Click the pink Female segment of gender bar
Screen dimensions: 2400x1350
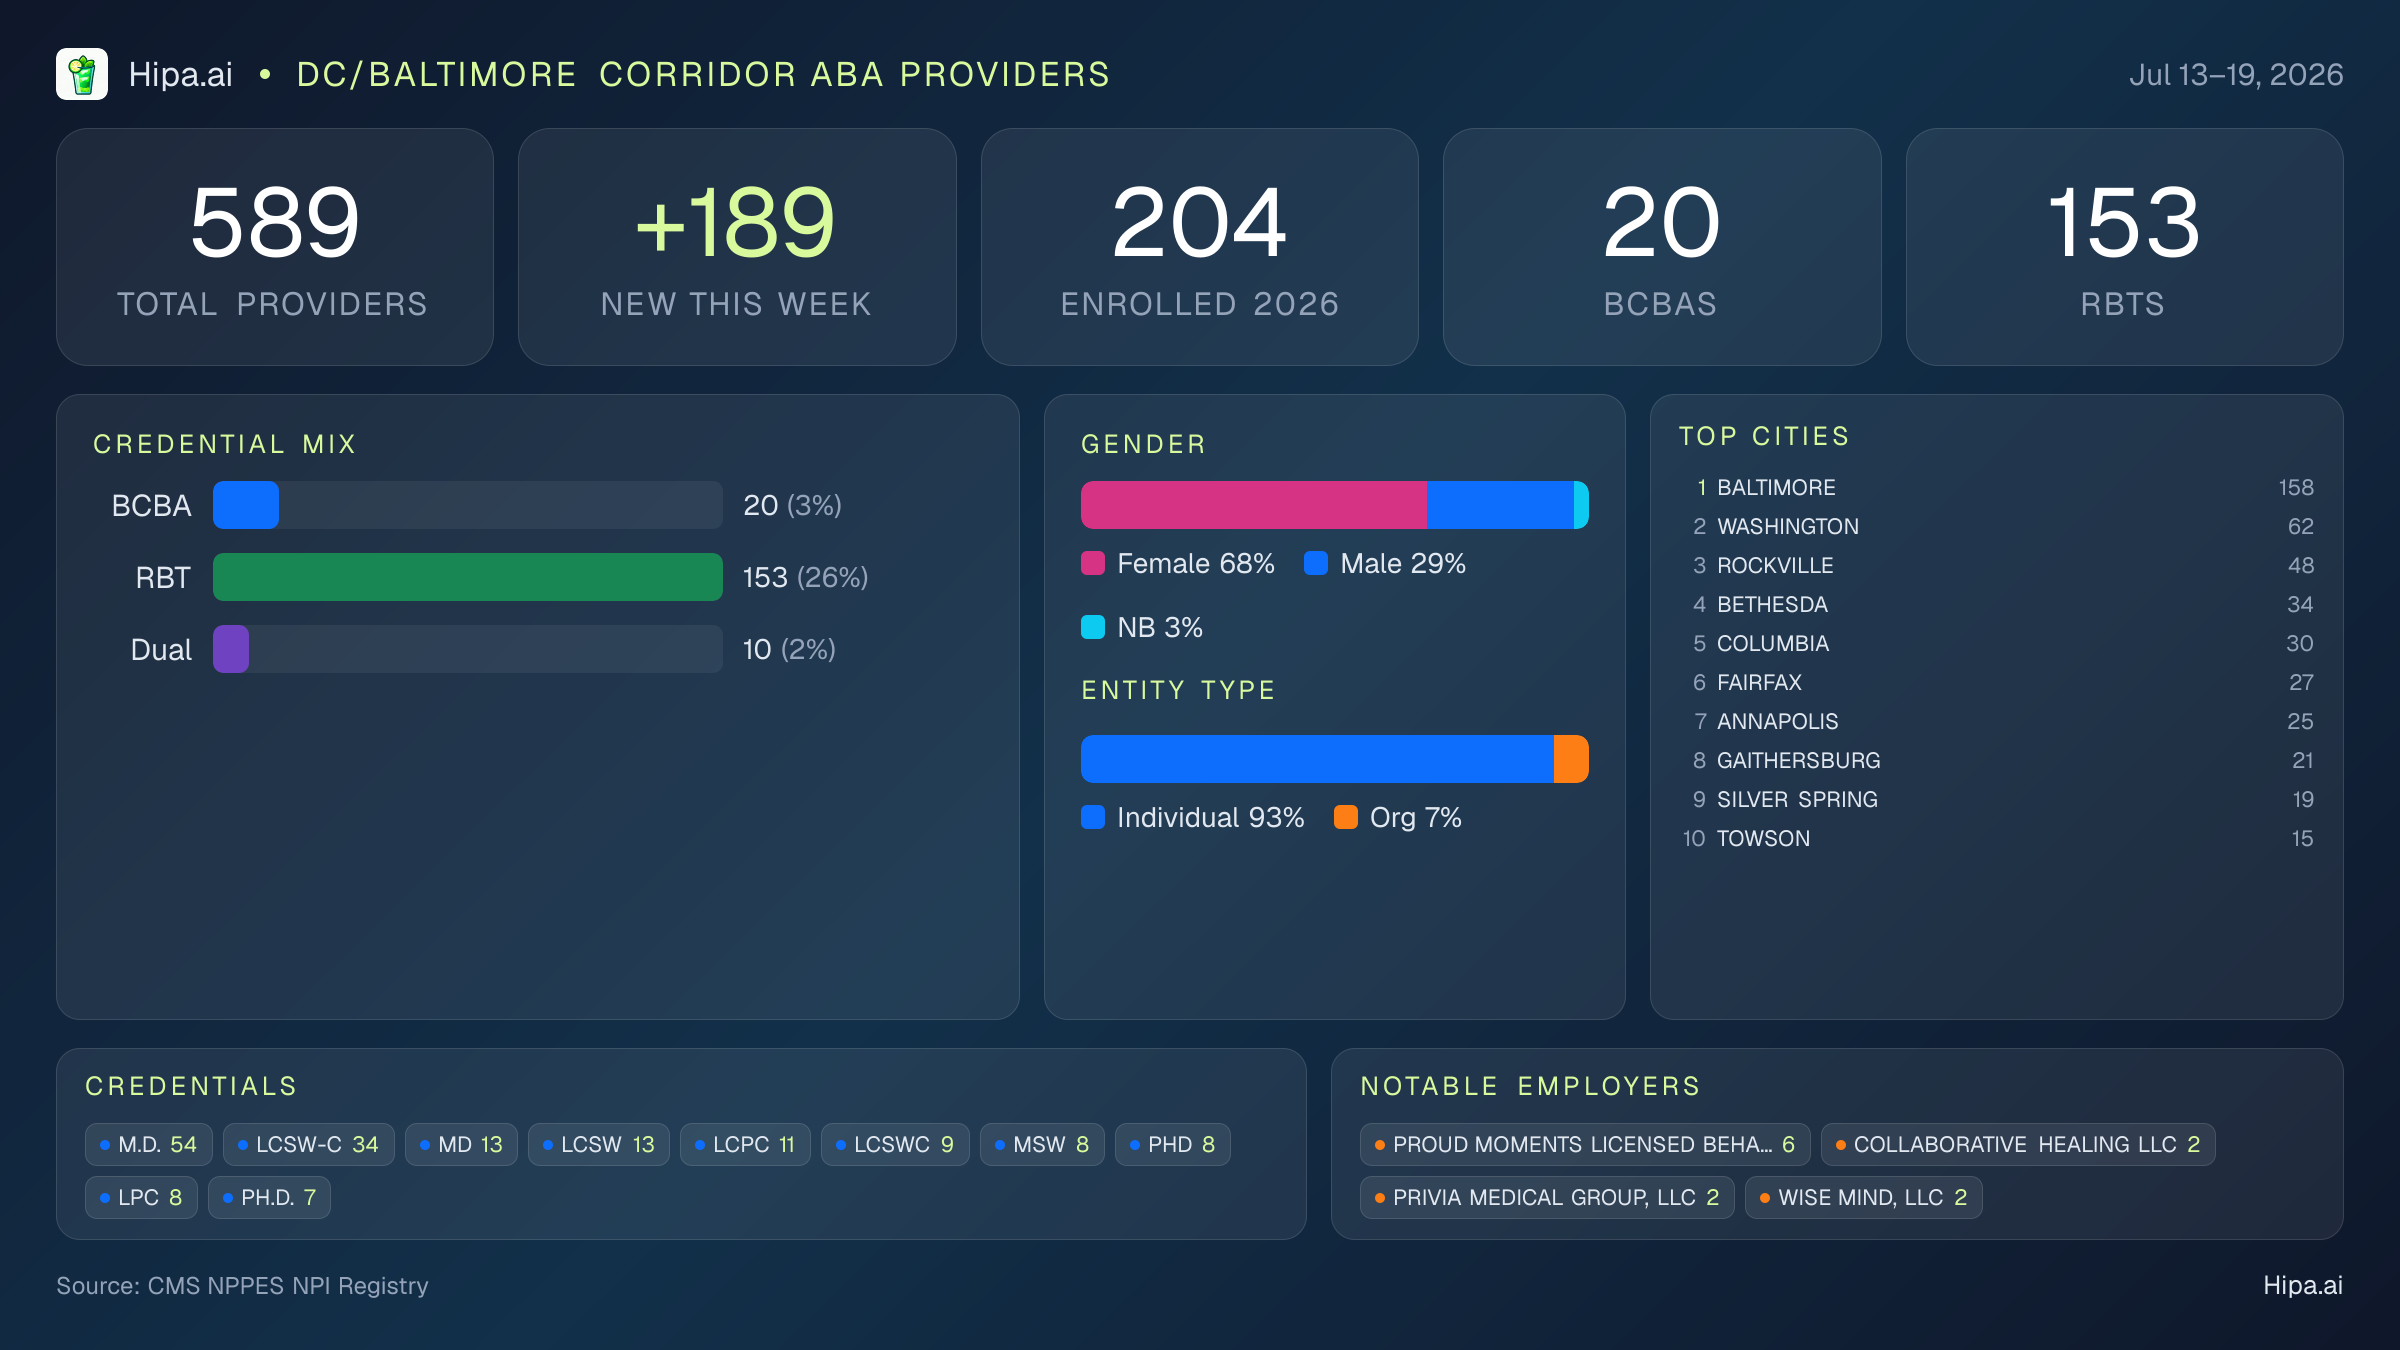(1254, 505)
